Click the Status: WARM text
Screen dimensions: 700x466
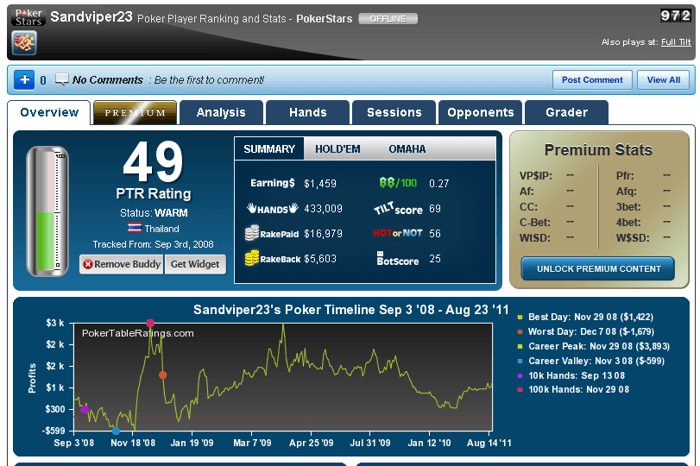154,213
